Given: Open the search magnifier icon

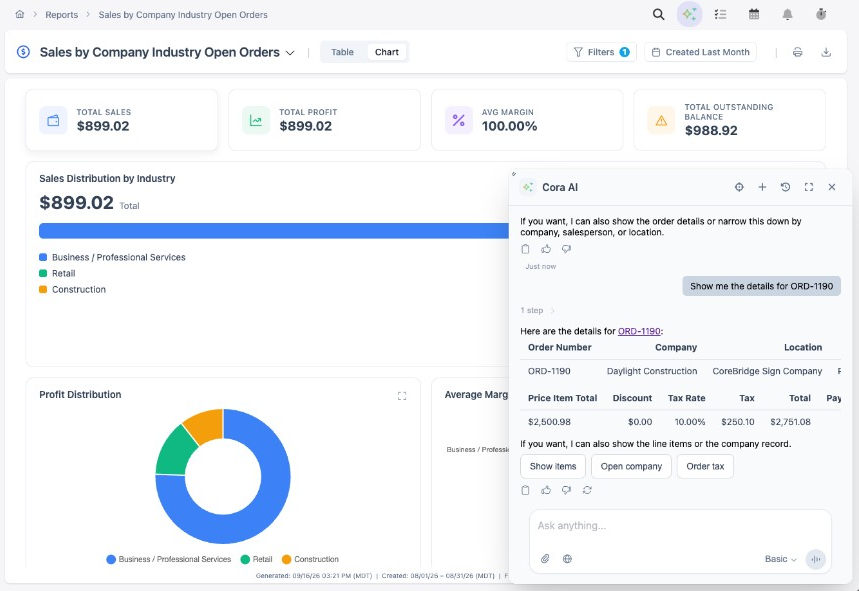Looking at the screenshot, I should [658, 14].
